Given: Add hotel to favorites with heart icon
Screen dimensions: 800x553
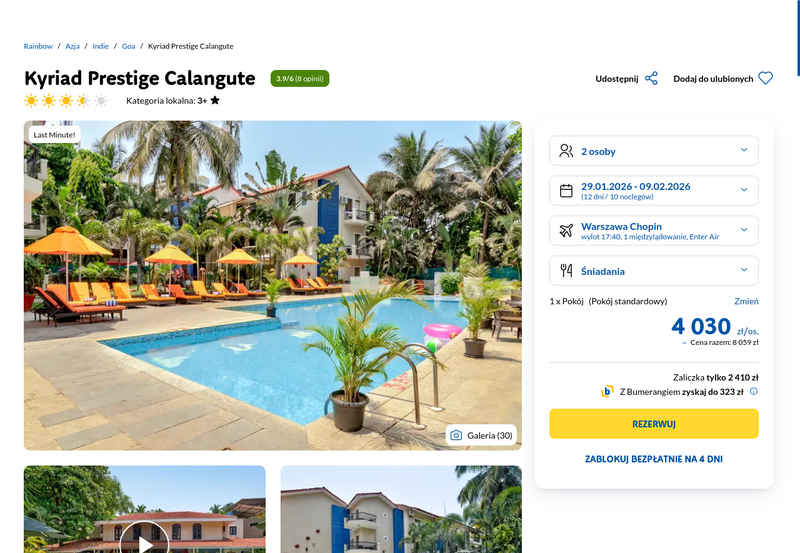Looking at the screenshot, I should pos(765,79).
